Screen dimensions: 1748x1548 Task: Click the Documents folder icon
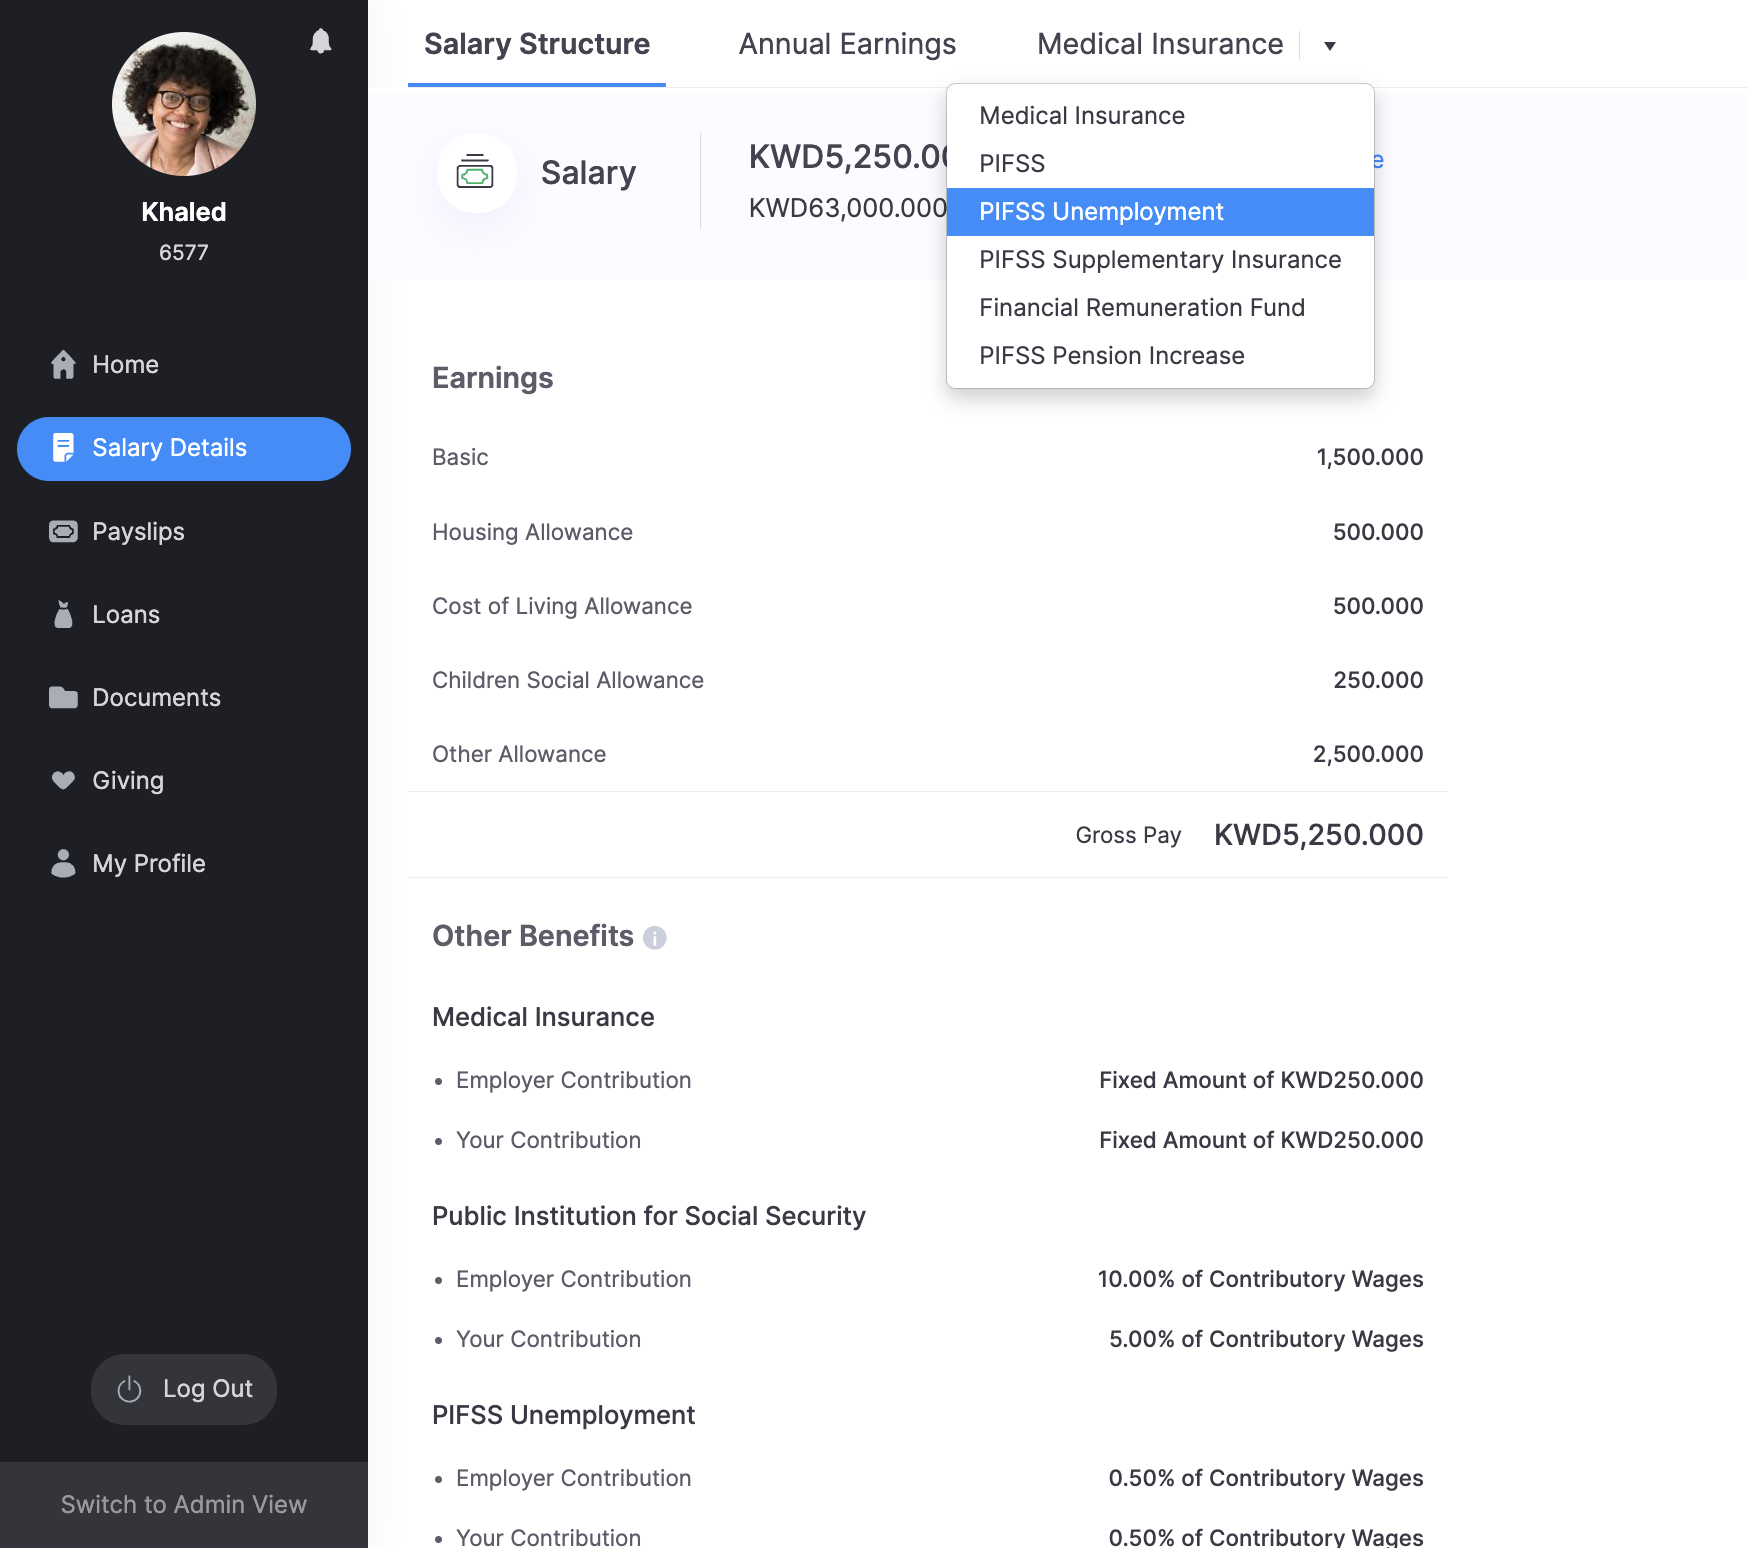point(63,697)
